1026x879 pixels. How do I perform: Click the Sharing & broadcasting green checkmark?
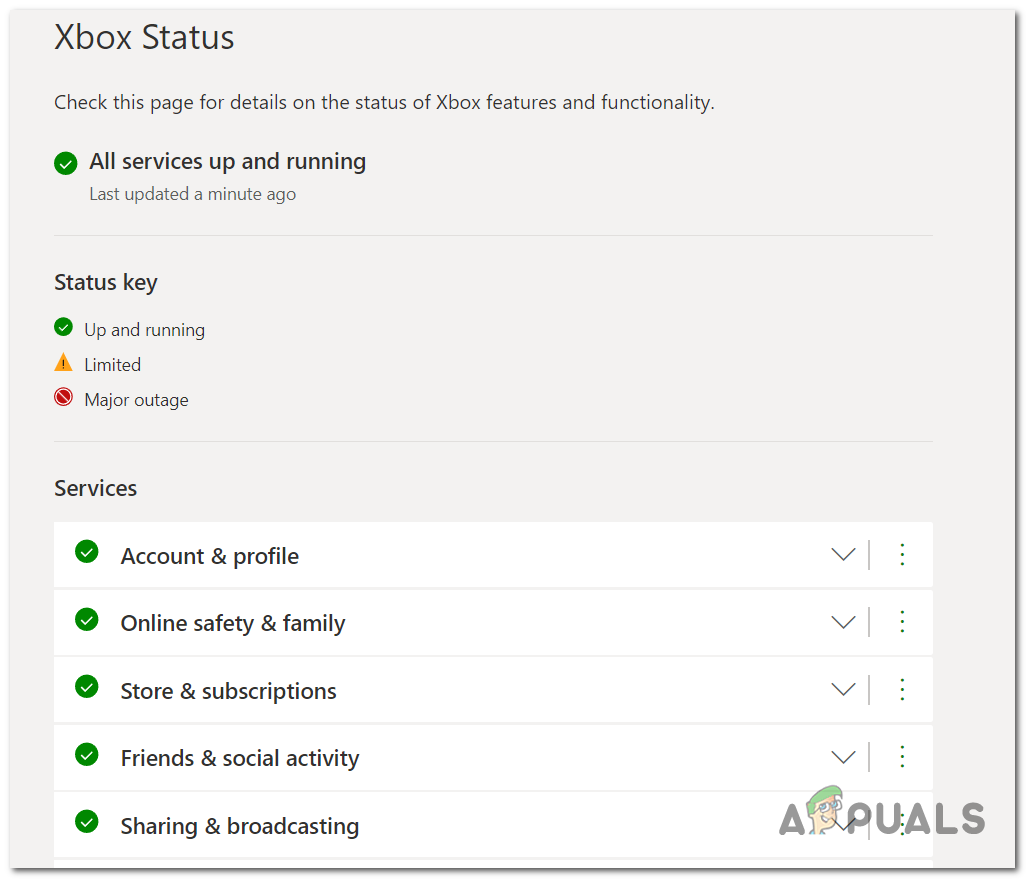coord(87,822)
